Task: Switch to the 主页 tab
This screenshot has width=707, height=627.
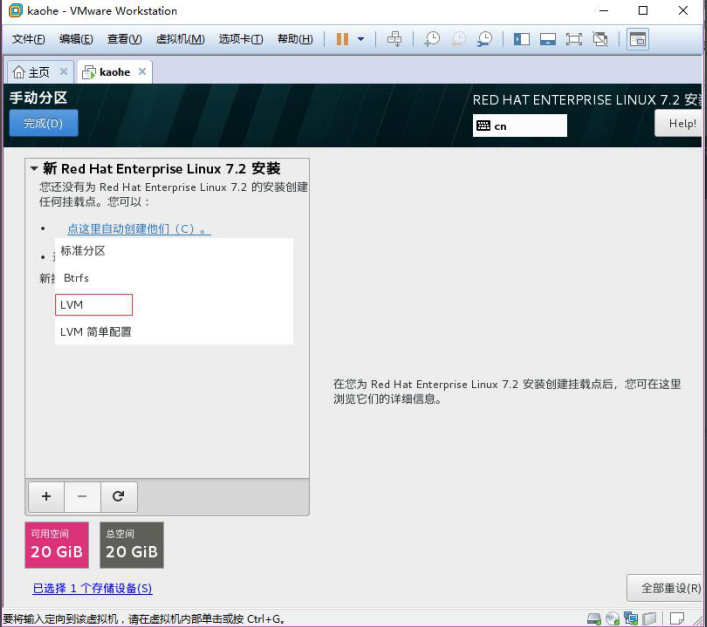Action: [39, 72]
